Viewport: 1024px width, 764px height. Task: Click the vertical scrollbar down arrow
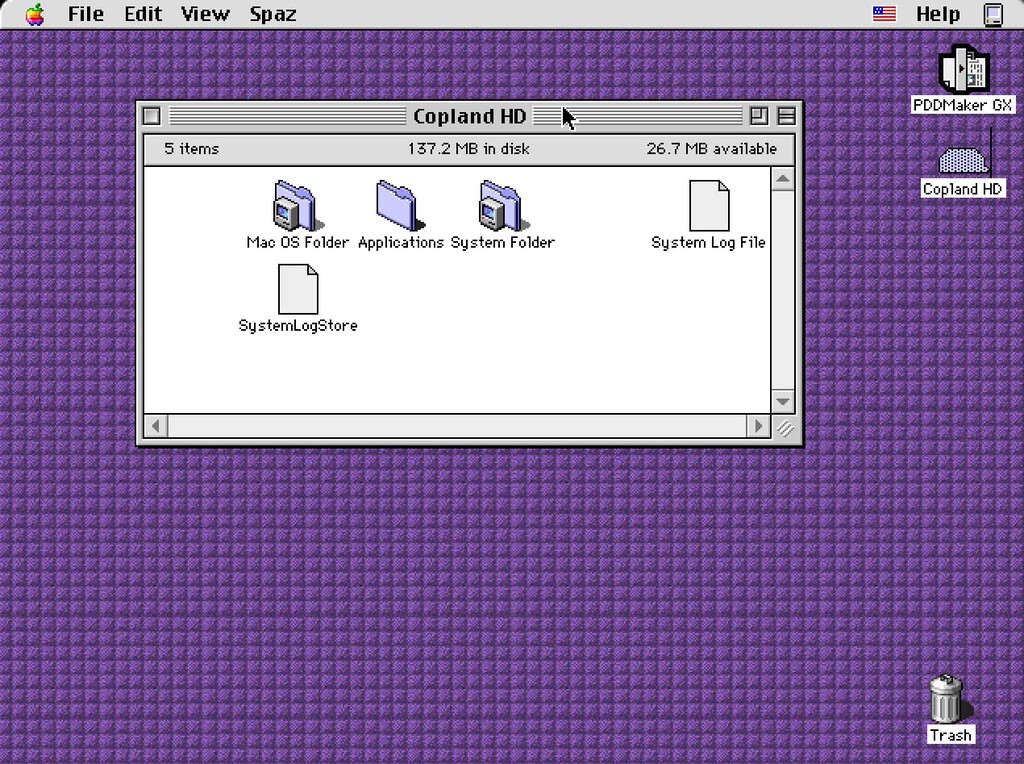[x=783, y=401]
